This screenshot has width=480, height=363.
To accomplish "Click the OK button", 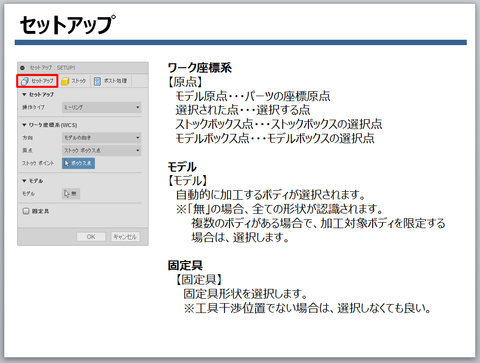I will 91,237.
